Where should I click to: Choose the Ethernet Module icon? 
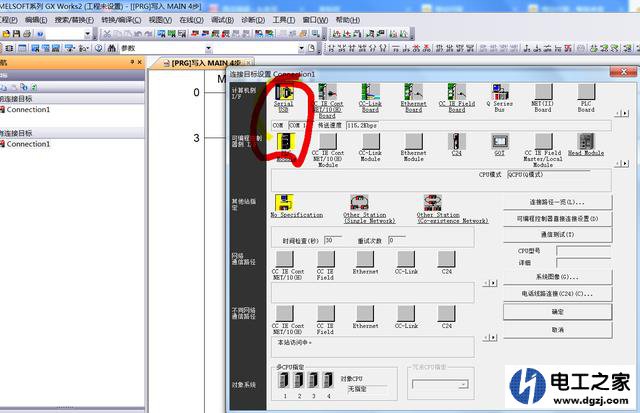point(414,141)
